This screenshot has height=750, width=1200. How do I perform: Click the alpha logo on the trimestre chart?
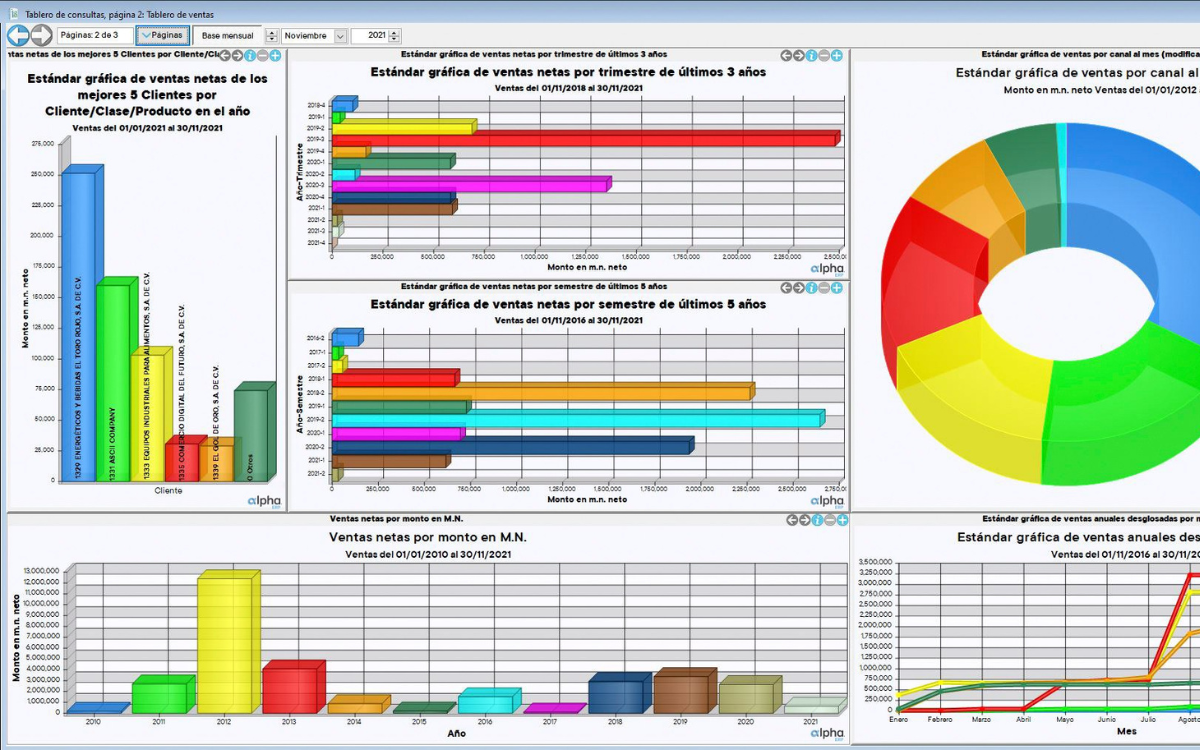point(829,268)
